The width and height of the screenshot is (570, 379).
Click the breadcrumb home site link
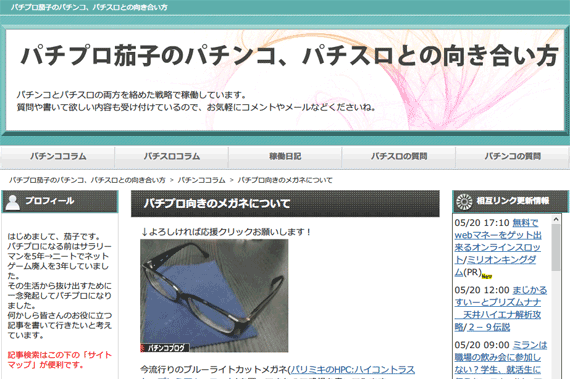(87, 180)
